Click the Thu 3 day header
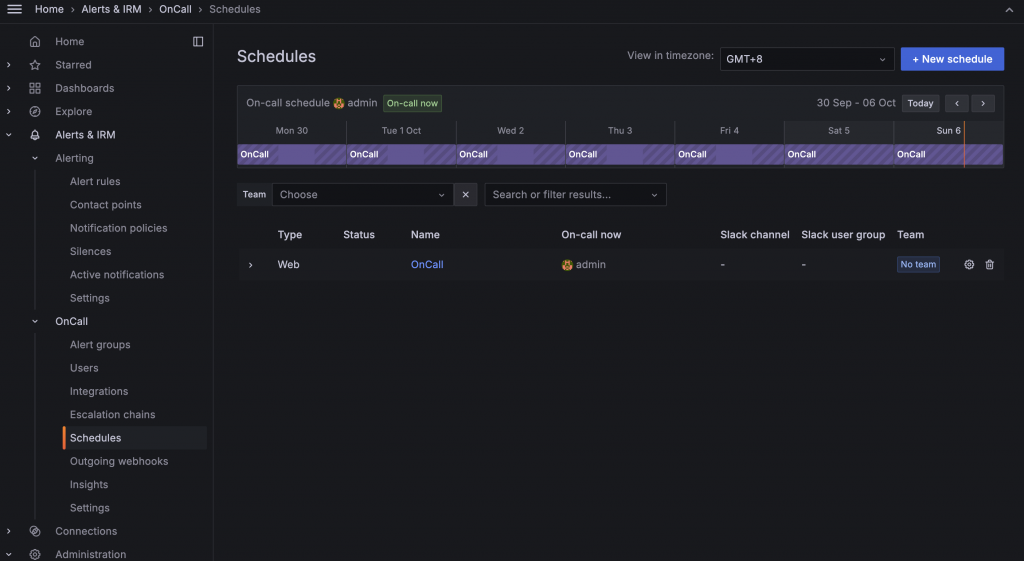The image size is (1024, 561). (x=620, y=131)
